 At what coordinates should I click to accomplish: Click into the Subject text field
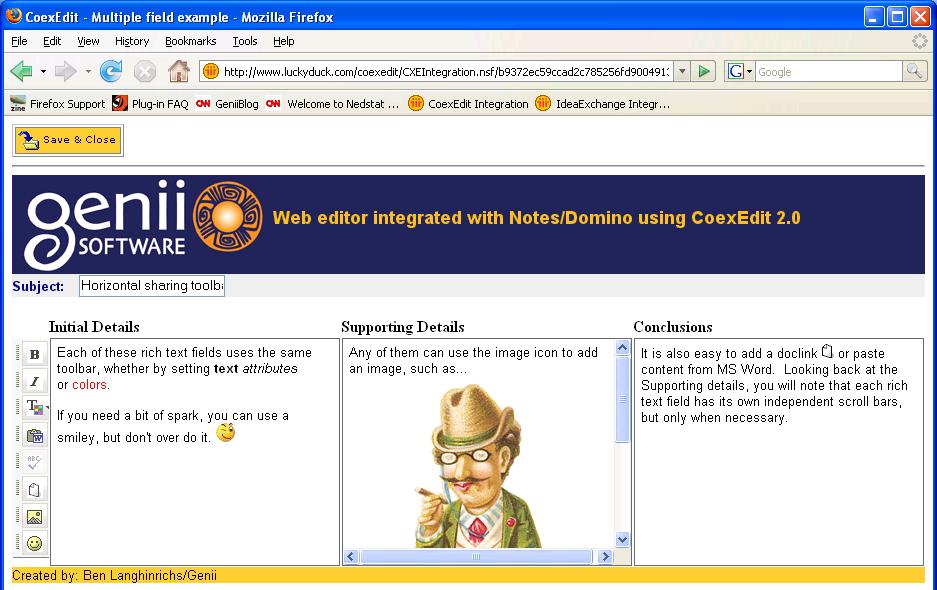(152, 286)
